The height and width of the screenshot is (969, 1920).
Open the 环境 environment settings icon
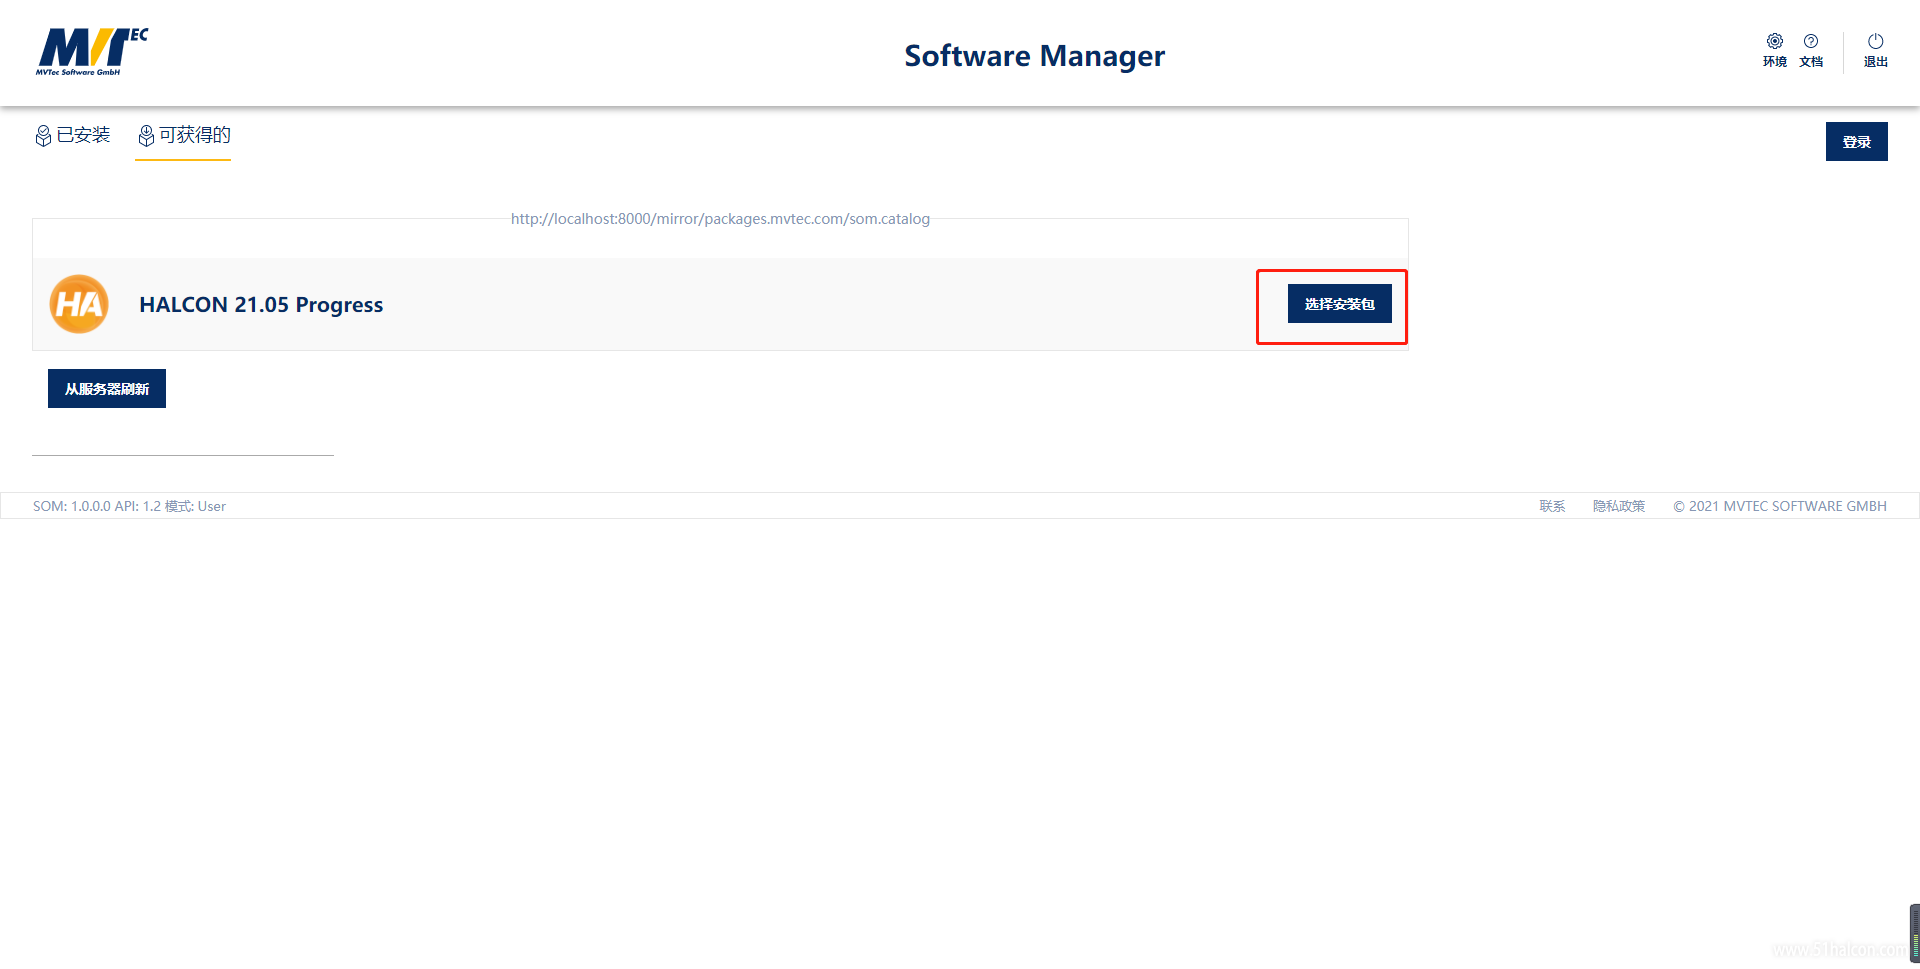(1774, 41)
